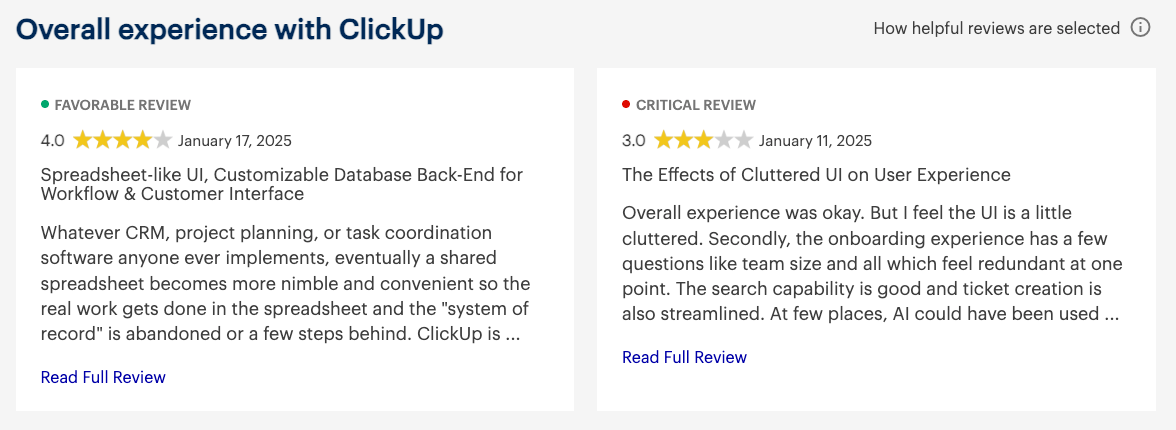
Task: Click the January 17, 2025 review date
Action: pos(235,140)
